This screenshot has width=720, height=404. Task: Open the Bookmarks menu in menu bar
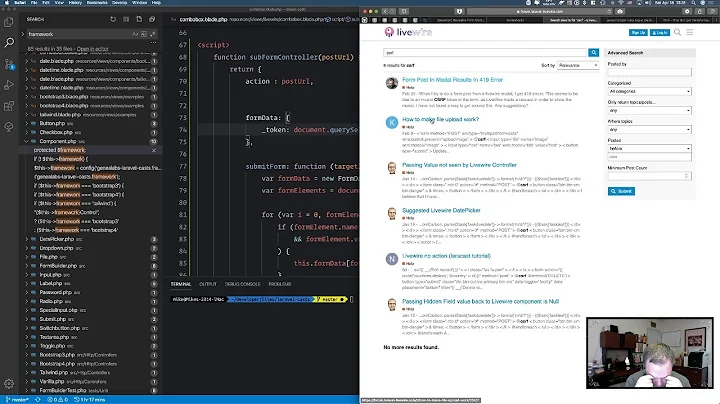pyautogui.click(x=97, y=3)
